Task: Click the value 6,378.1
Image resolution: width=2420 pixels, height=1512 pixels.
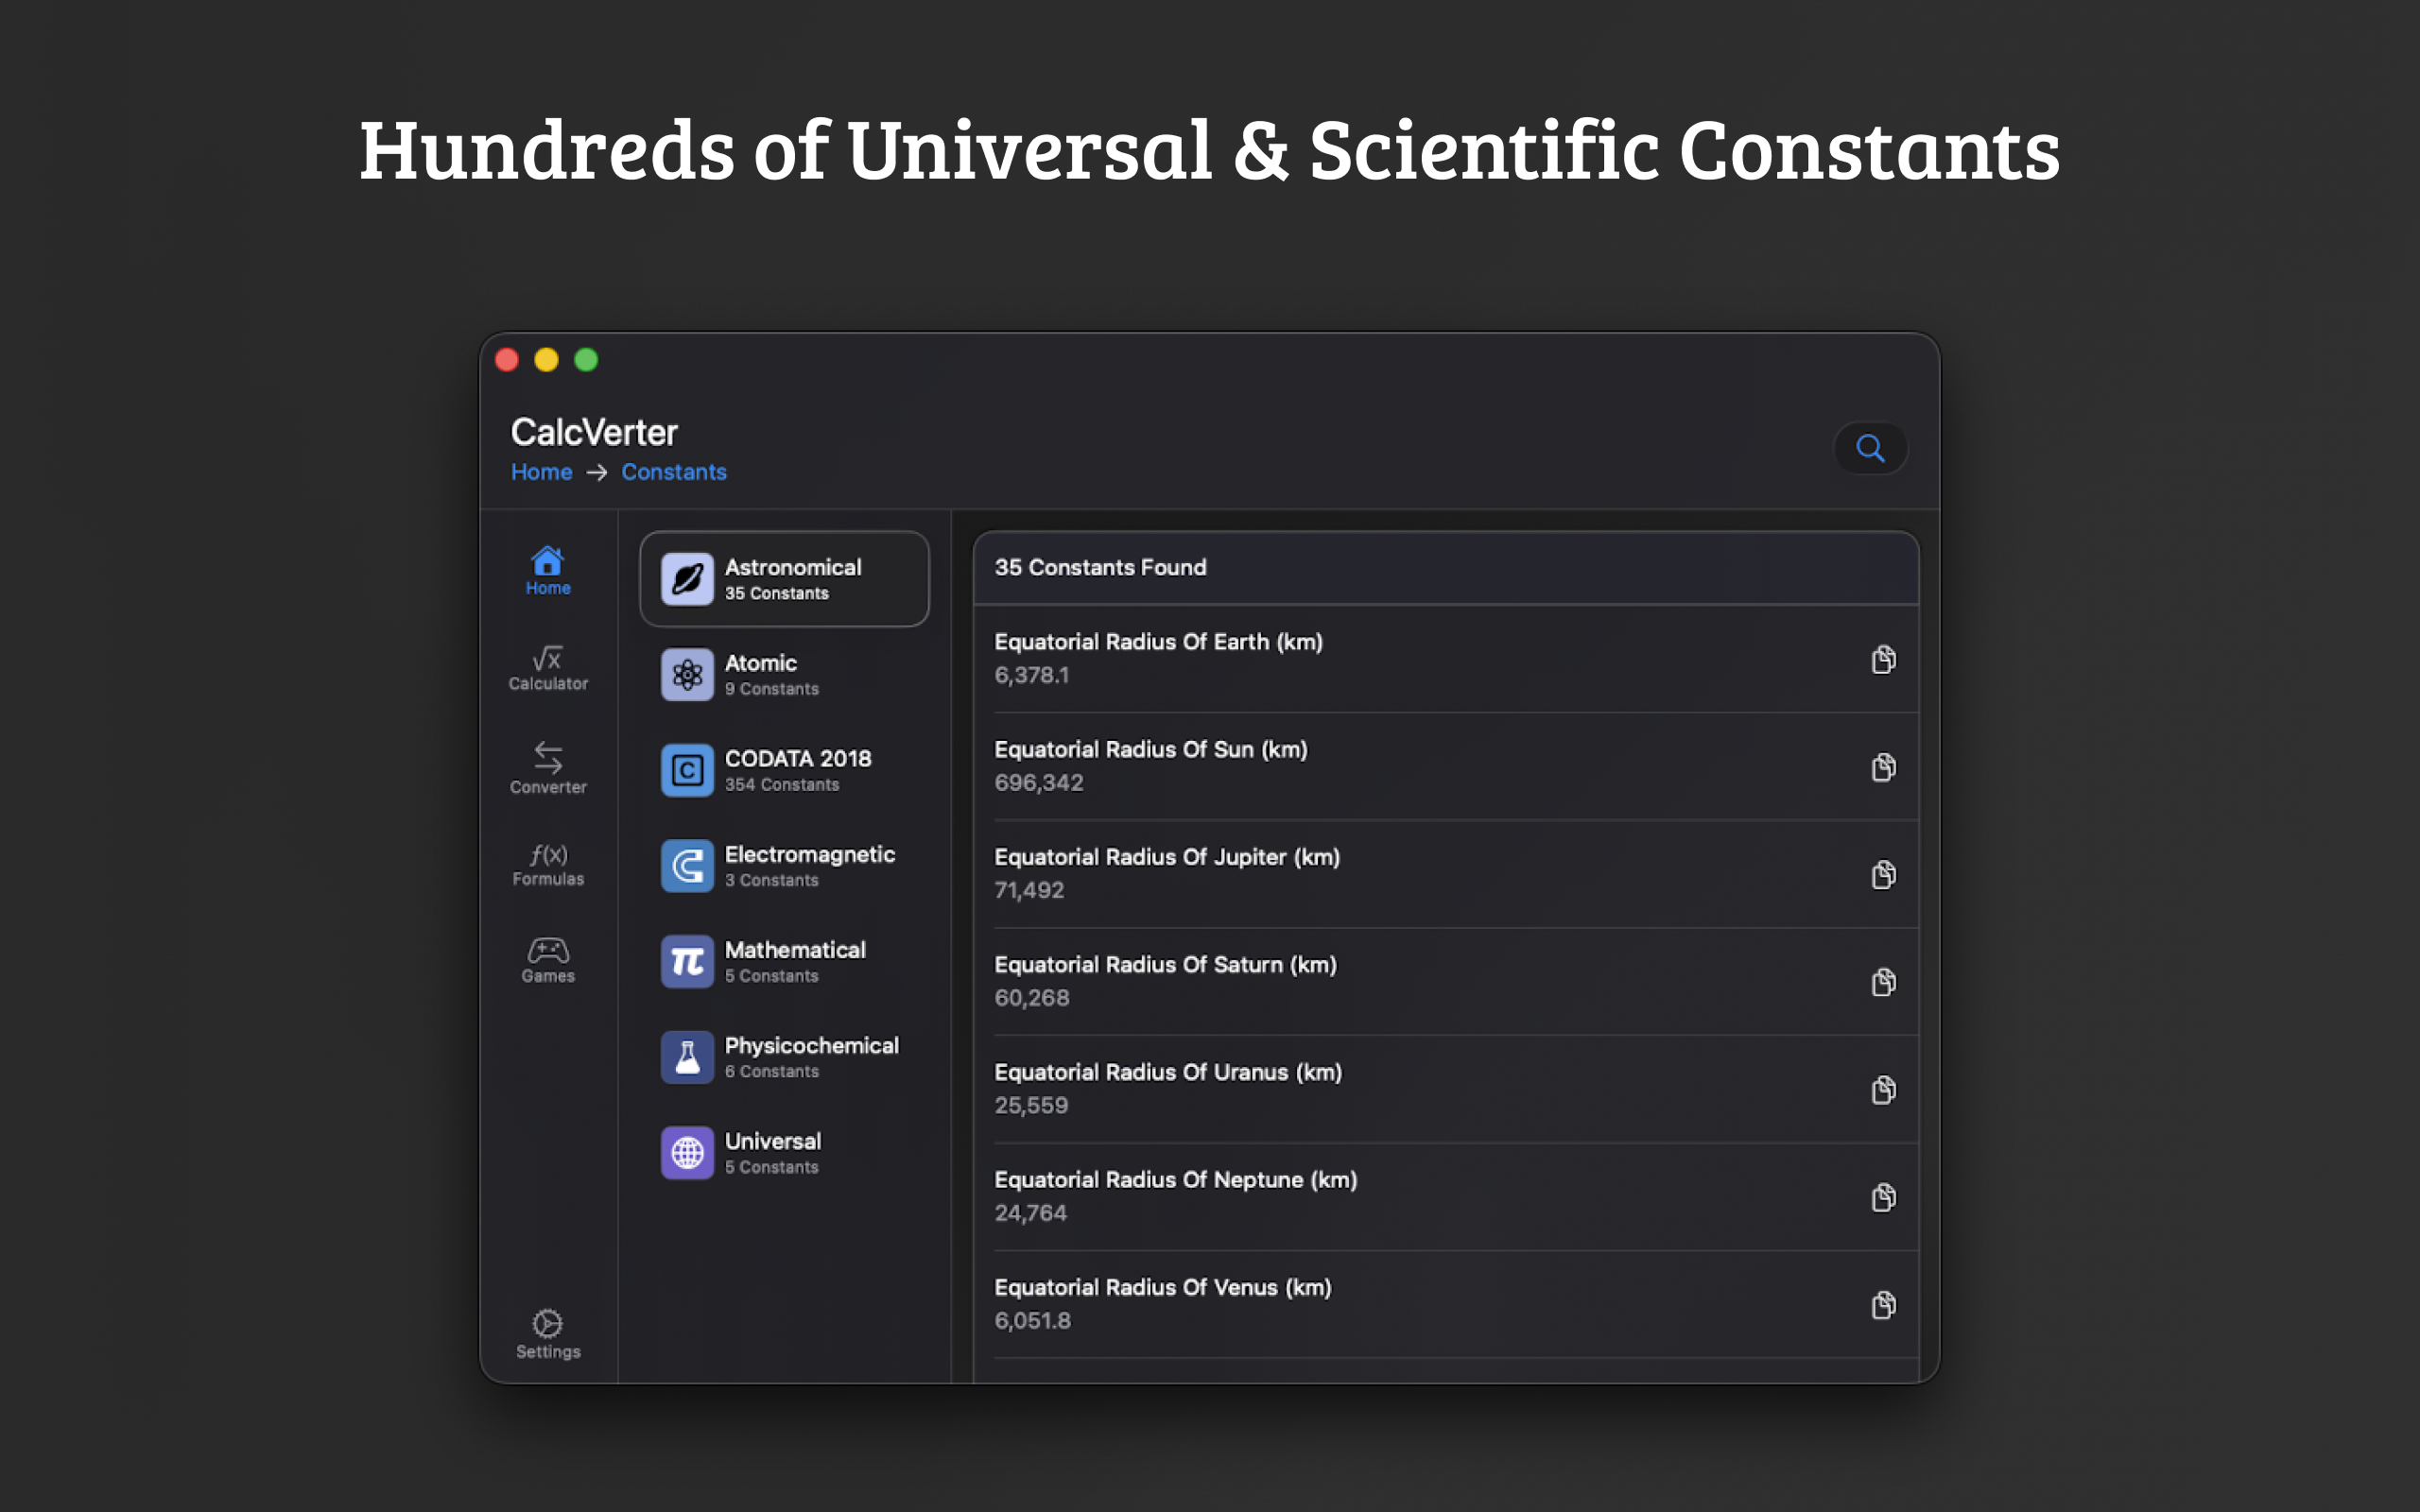Action: (x=1031, y=675)
